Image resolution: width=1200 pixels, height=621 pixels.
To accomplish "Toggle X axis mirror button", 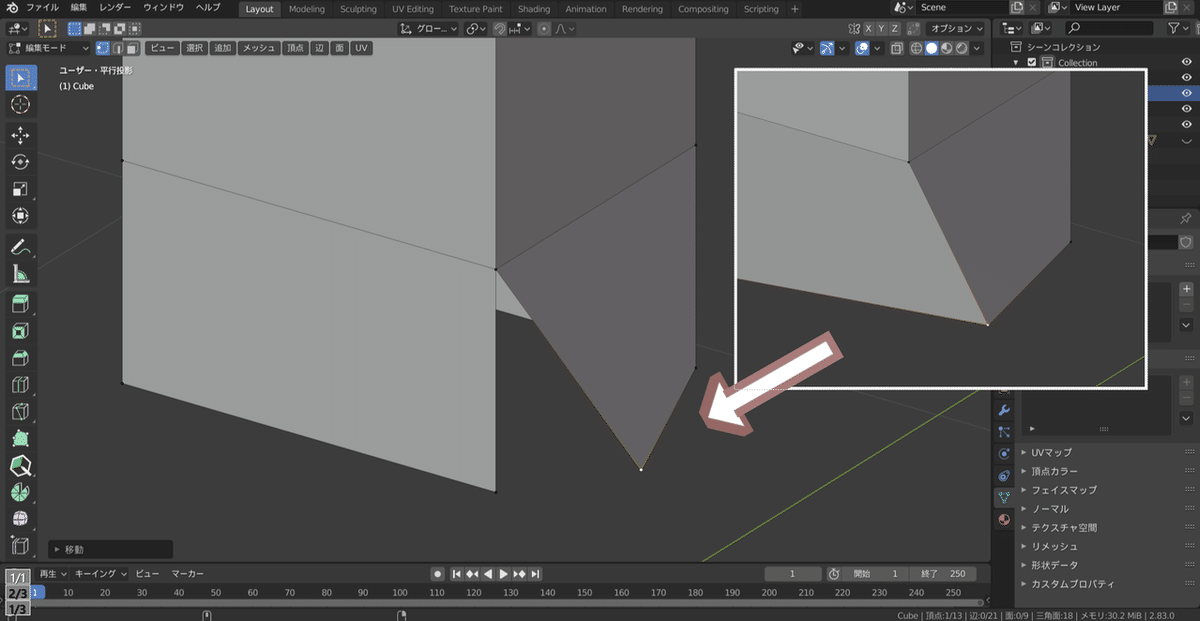I will 868,29.
